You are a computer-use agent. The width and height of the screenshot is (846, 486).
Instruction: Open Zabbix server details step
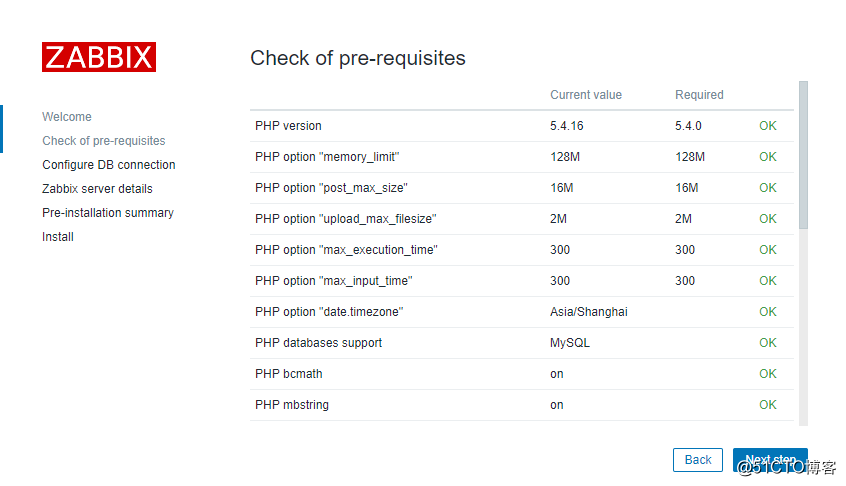pos(97,189)
